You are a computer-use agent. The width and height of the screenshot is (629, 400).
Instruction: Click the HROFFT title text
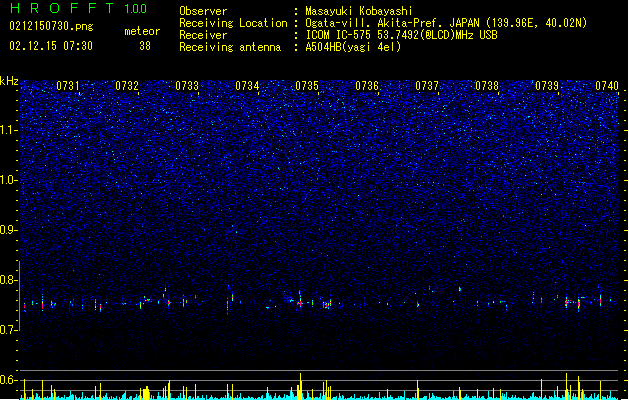(x=62, y=8)
